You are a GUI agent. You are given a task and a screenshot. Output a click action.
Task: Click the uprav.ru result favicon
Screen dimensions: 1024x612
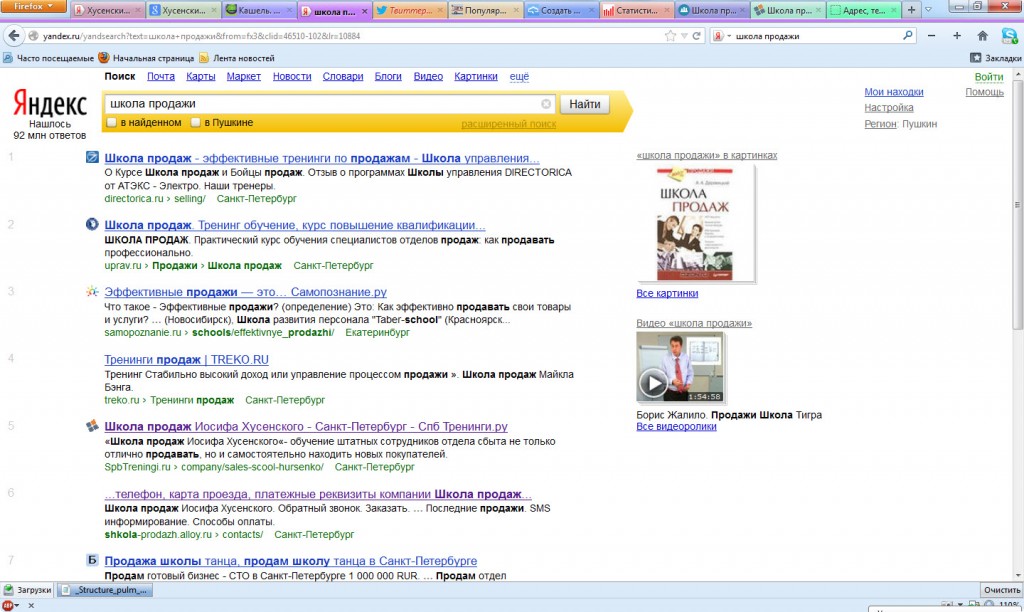click(x=92, y=224)
